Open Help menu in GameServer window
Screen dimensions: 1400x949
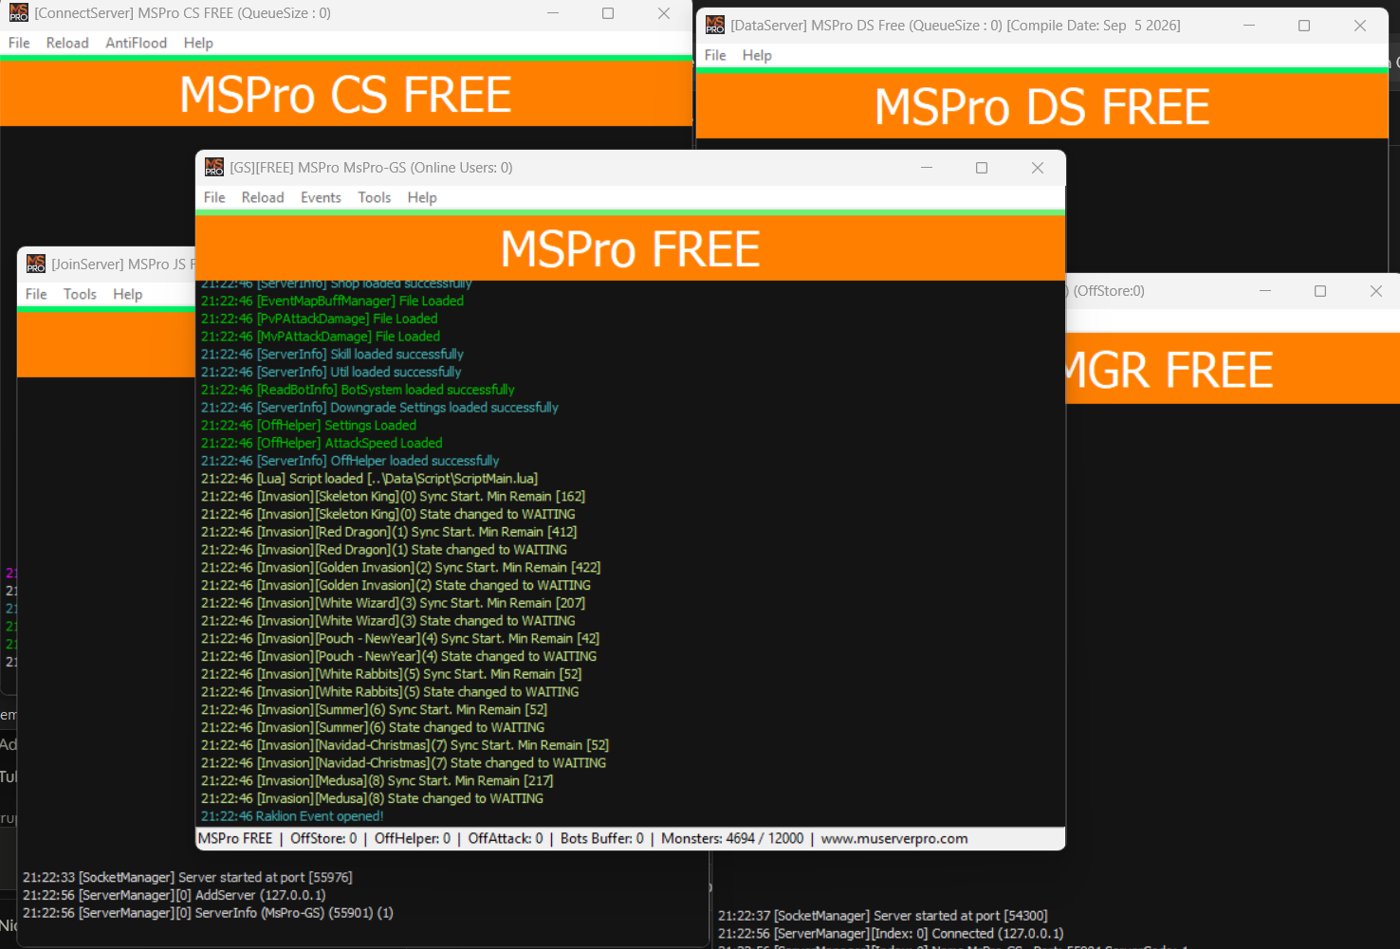pos(422,198)
